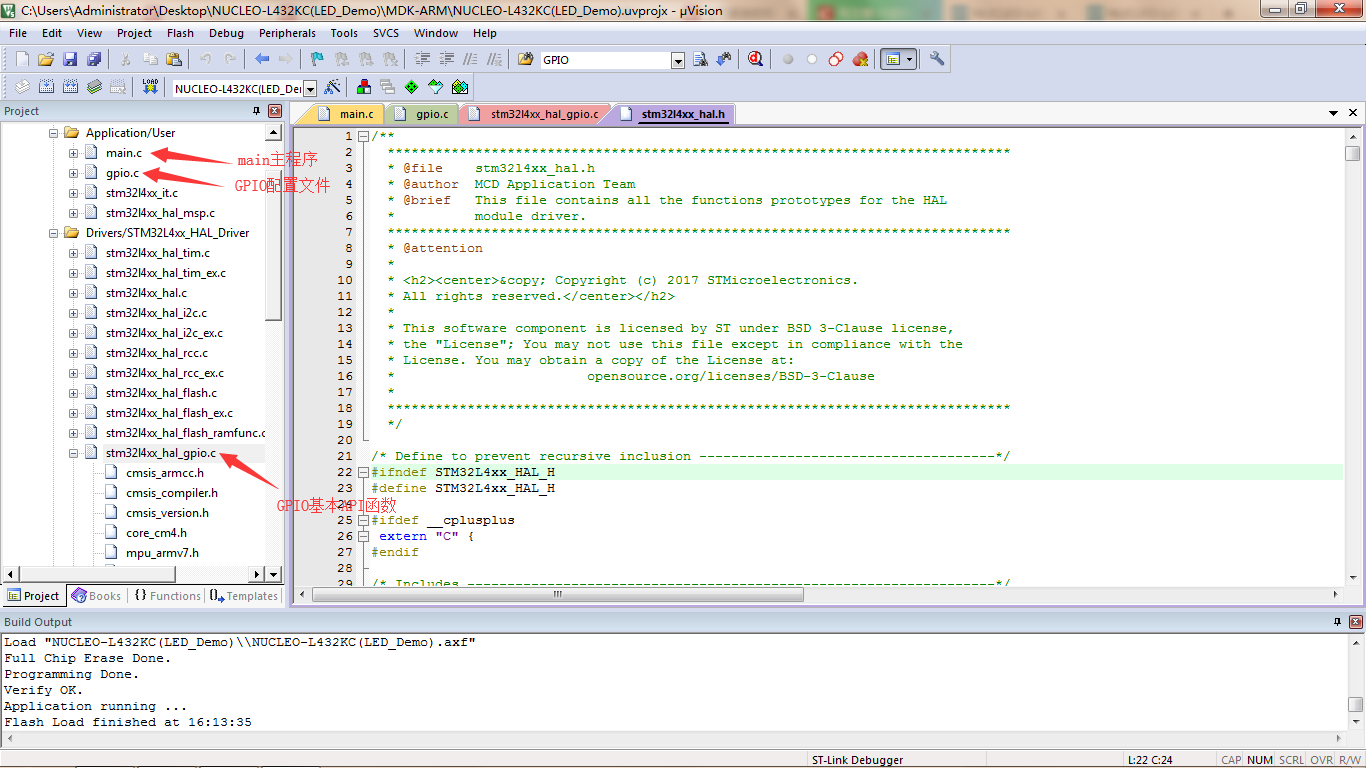Collapse the Application/User folder
This screenshot has height=768, width=1366.
(x=53, y=133)
